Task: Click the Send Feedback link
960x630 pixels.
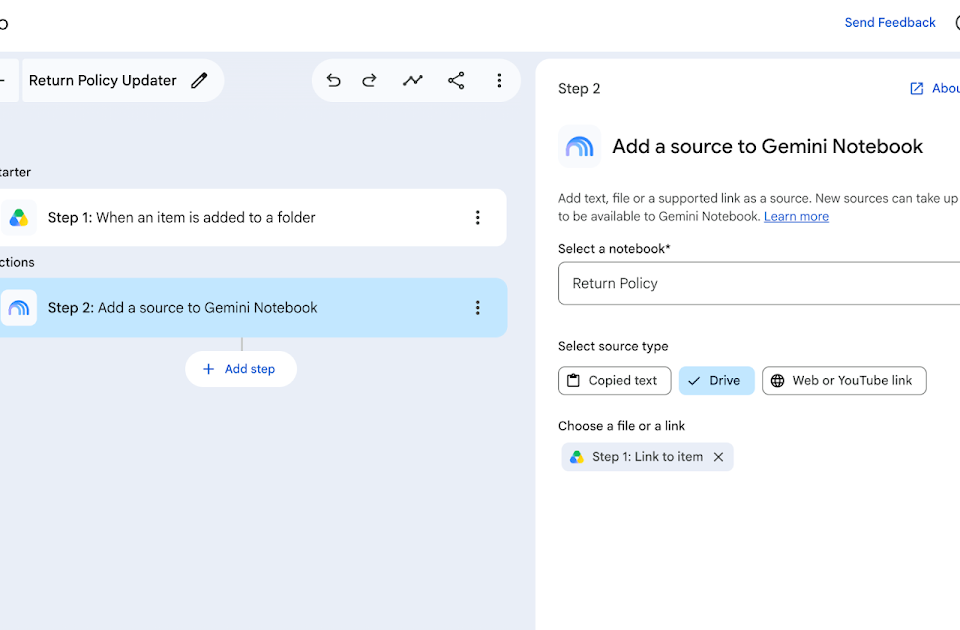Action: (x=890, y=23)
